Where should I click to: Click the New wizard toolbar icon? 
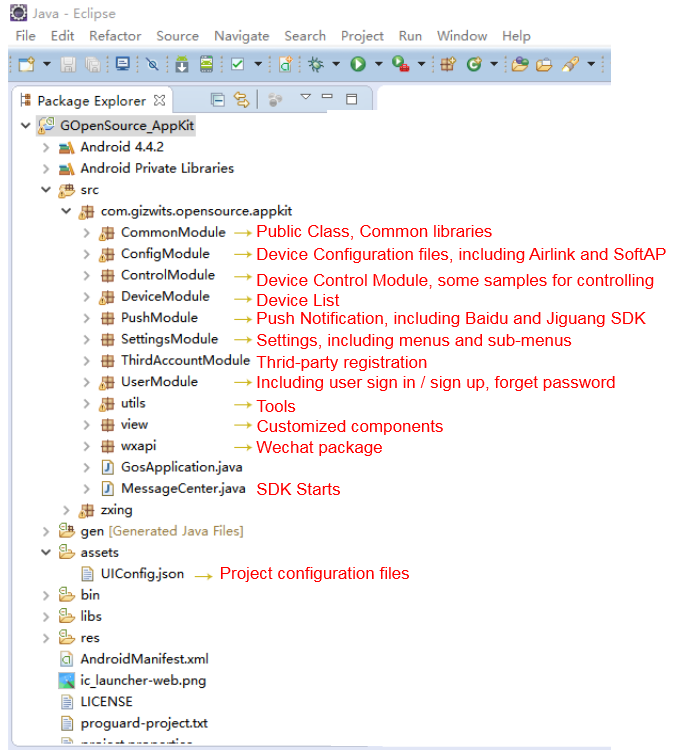coord(27,64)
